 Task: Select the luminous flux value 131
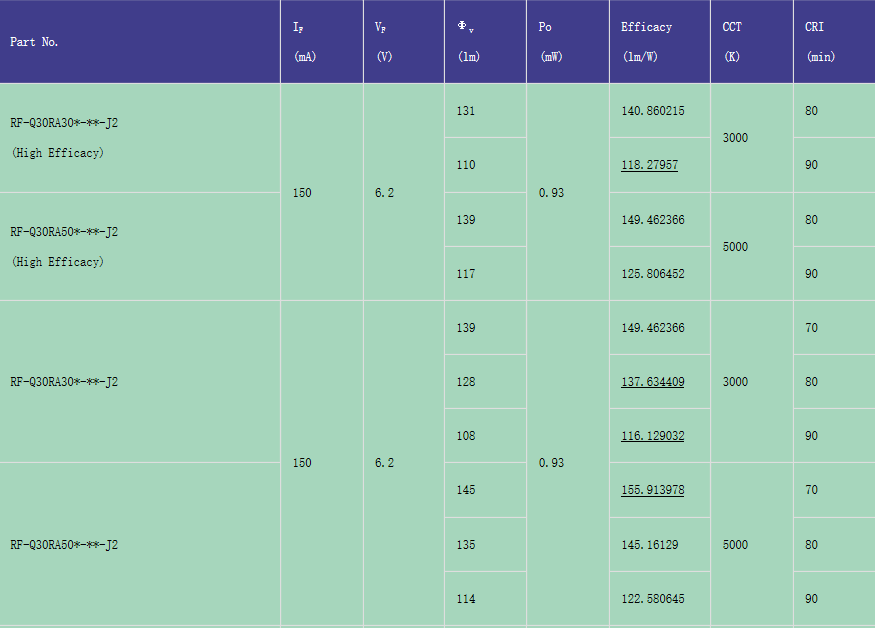pyautogui.click(x=466, y=111)
